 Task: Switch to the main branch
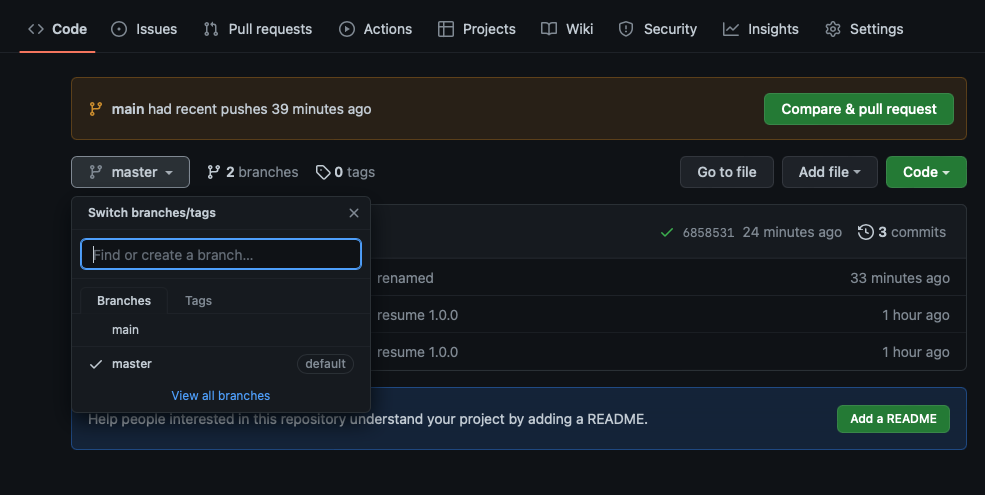click(221, 330)
